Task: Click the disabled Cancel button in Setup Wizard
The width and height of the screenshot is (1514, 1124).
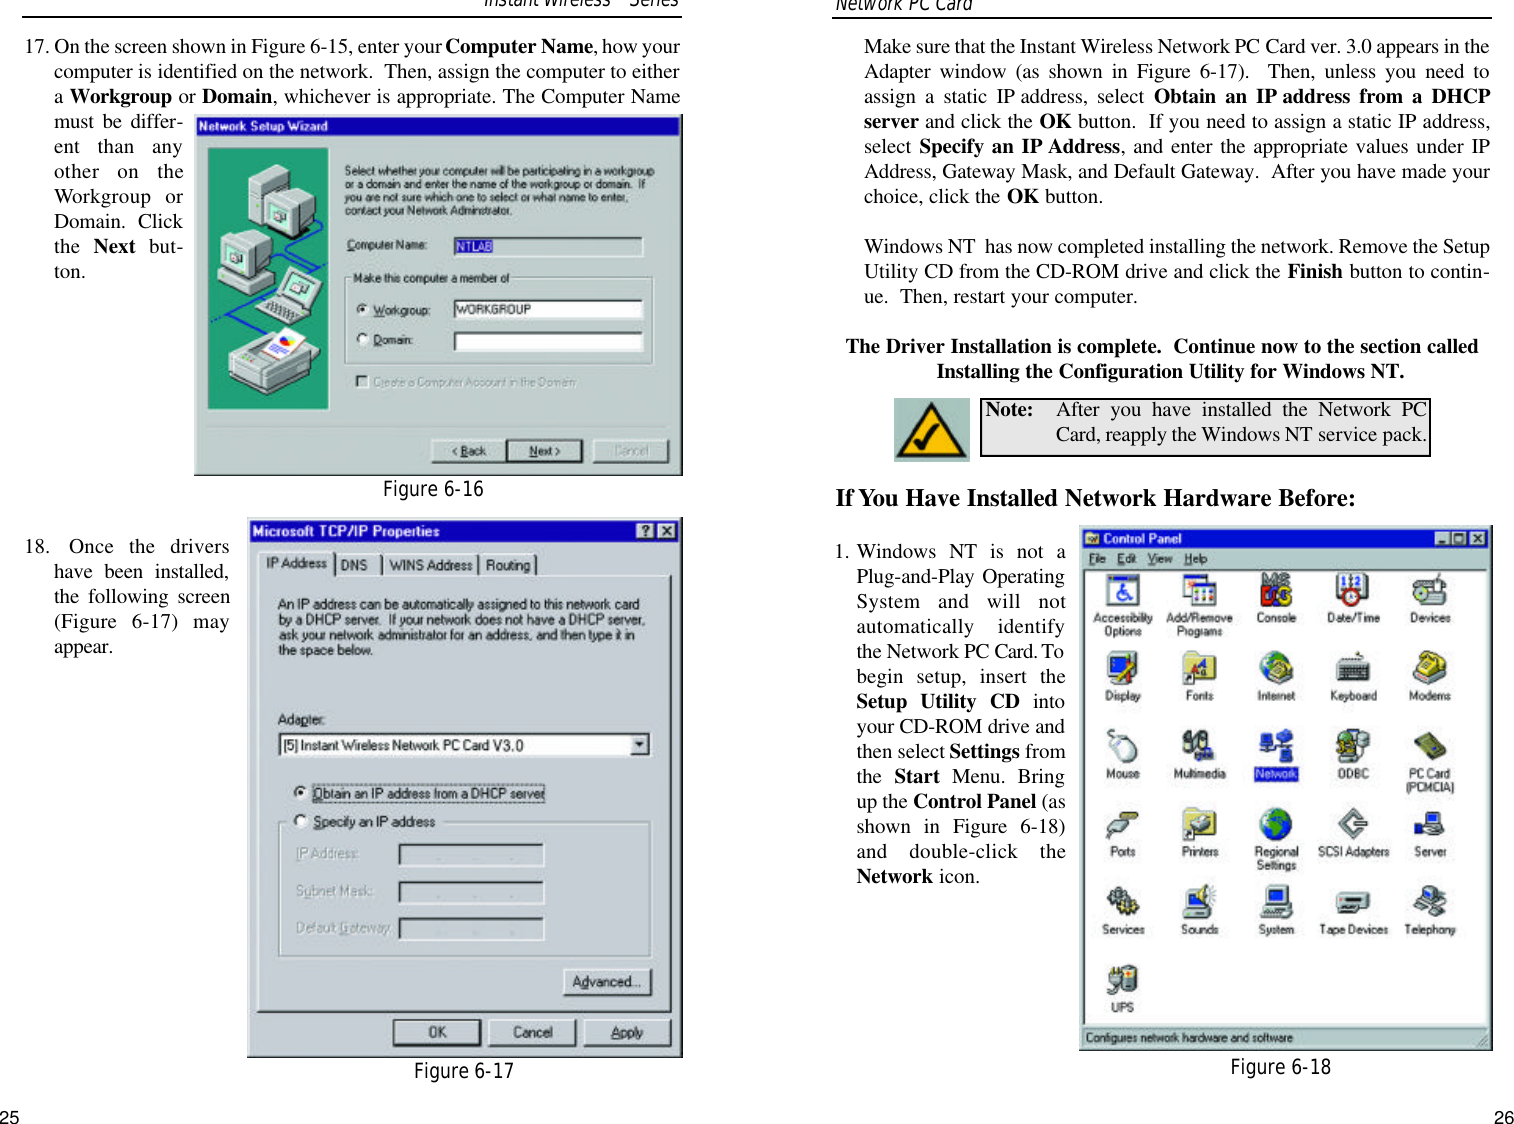Action: coord(631,451)
